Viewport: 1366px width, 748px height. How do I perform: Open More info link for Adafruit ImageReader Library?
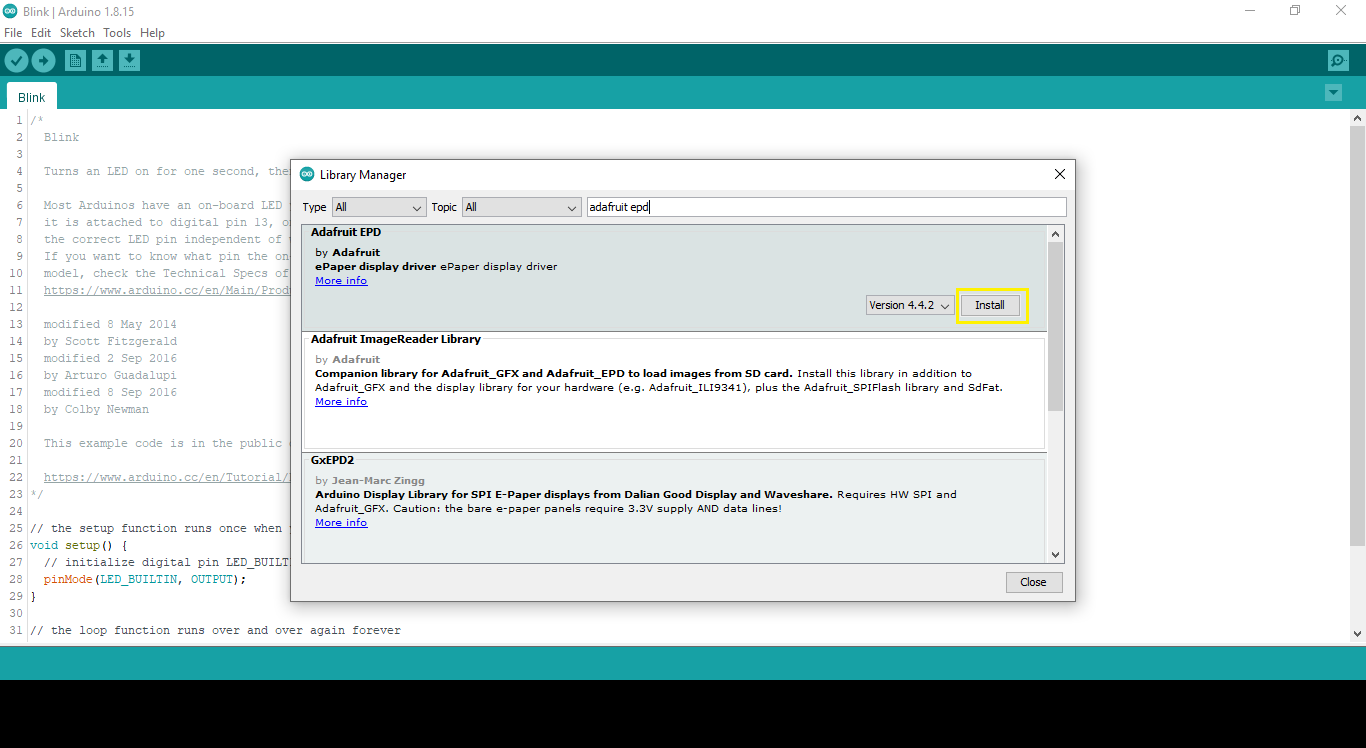pos(341,402)
